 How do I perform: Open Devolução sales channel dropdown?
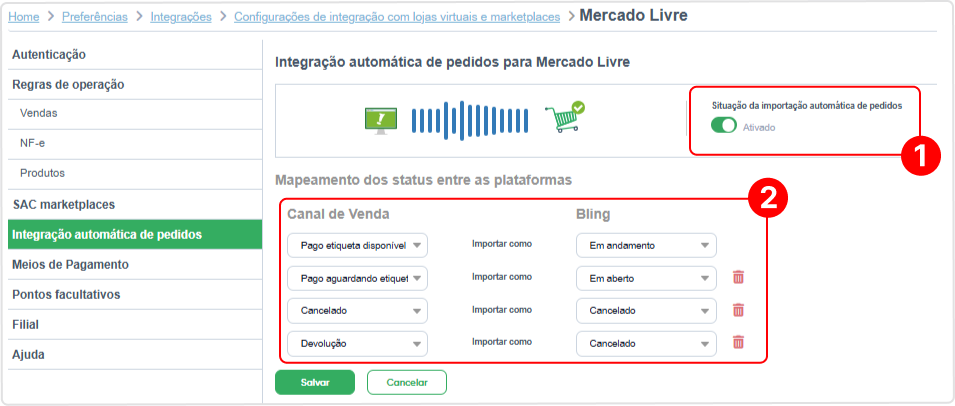[x=358, y=343]
